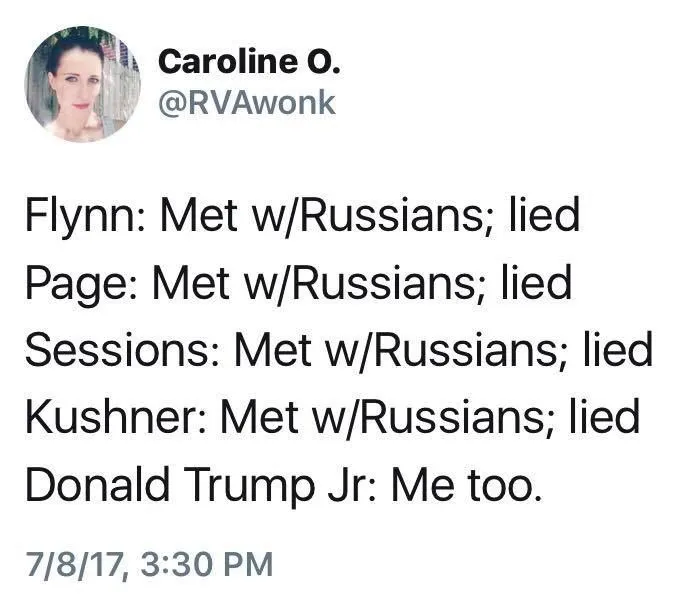This screenshot has width=682, height=607.
Task: Click 'w/Russians' on the Flynn line
Action: [x=366, y=218]
